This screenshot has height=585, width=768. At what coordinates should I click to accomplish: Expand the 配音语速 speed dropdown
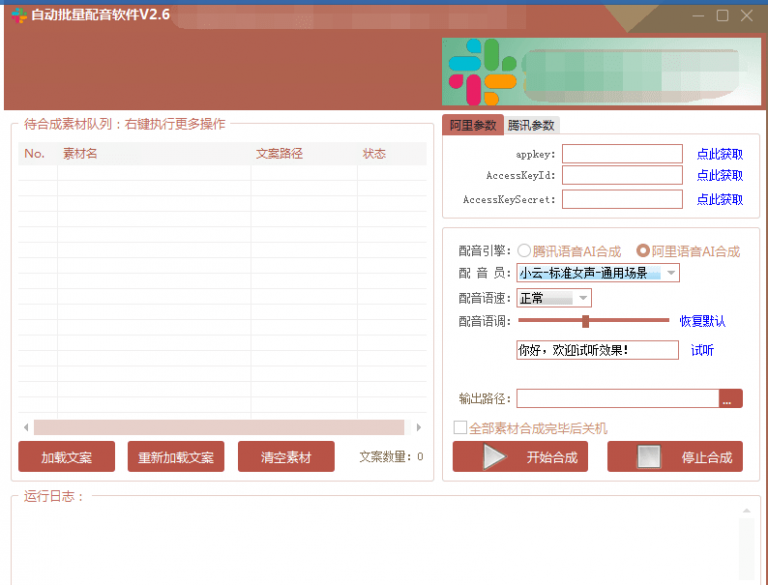point(582,298)
